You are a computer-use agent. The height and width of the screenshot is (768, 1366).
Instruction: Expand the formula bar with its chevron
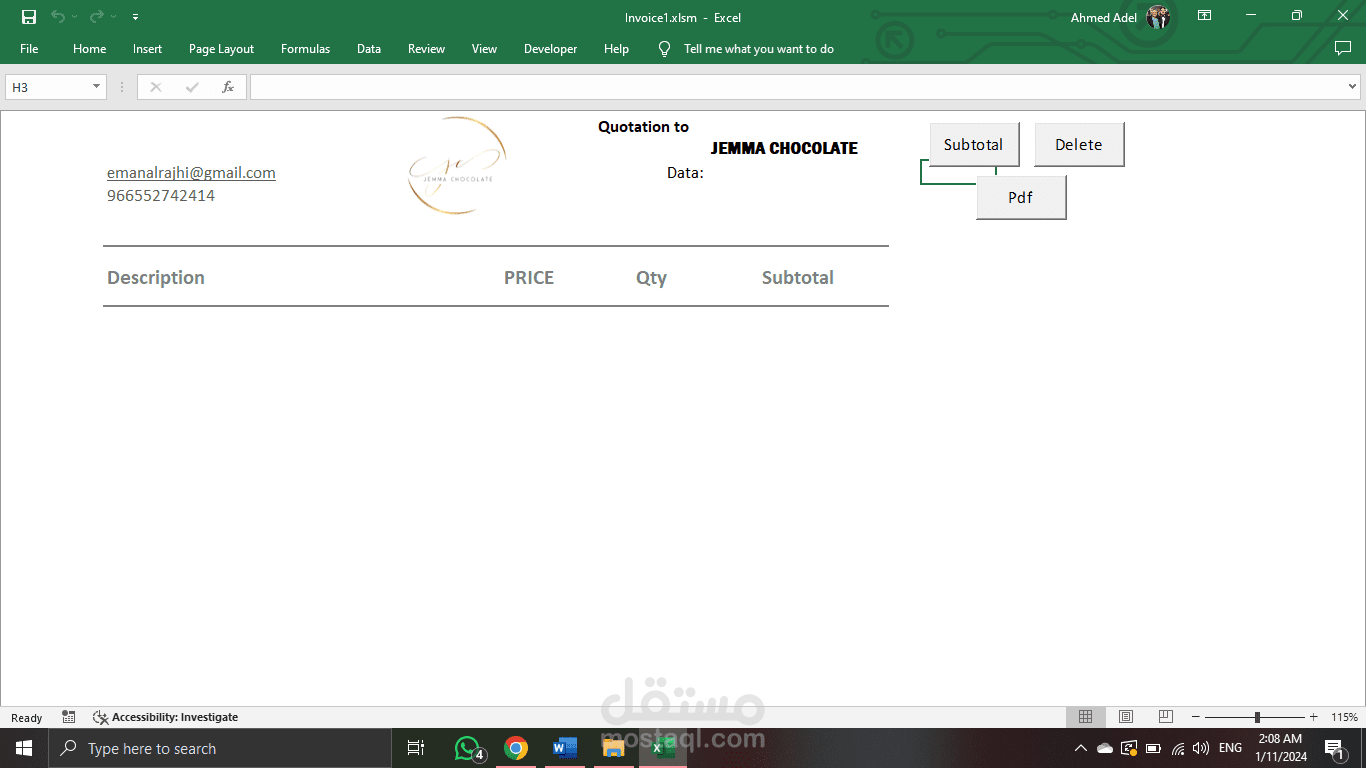point(1353,87)
